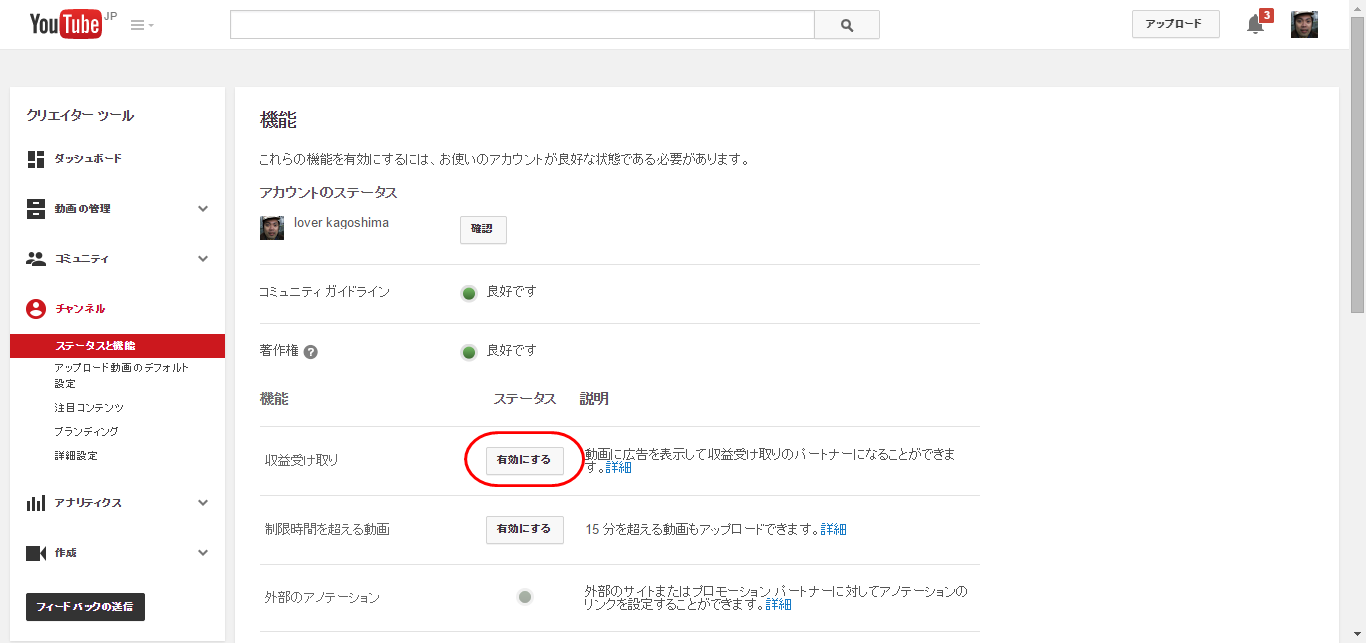Click the 外部のアノテーション feature label
The height and width of the screenshot is (643, 1366).
click(x=322, y=598)
